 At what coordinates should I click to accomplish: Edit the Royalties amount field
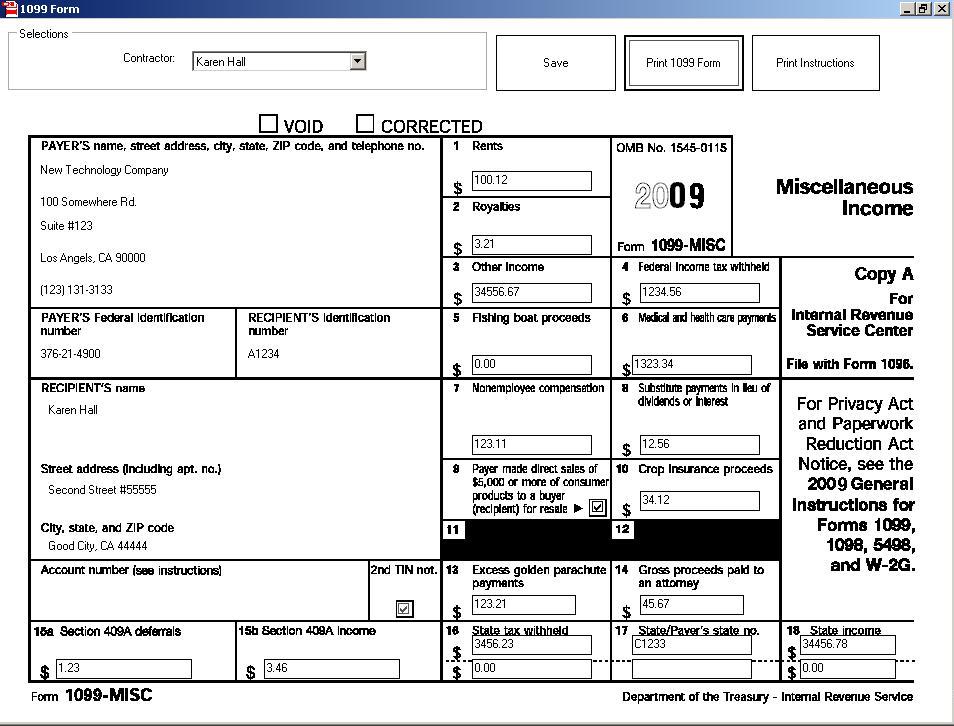point(533,244)
